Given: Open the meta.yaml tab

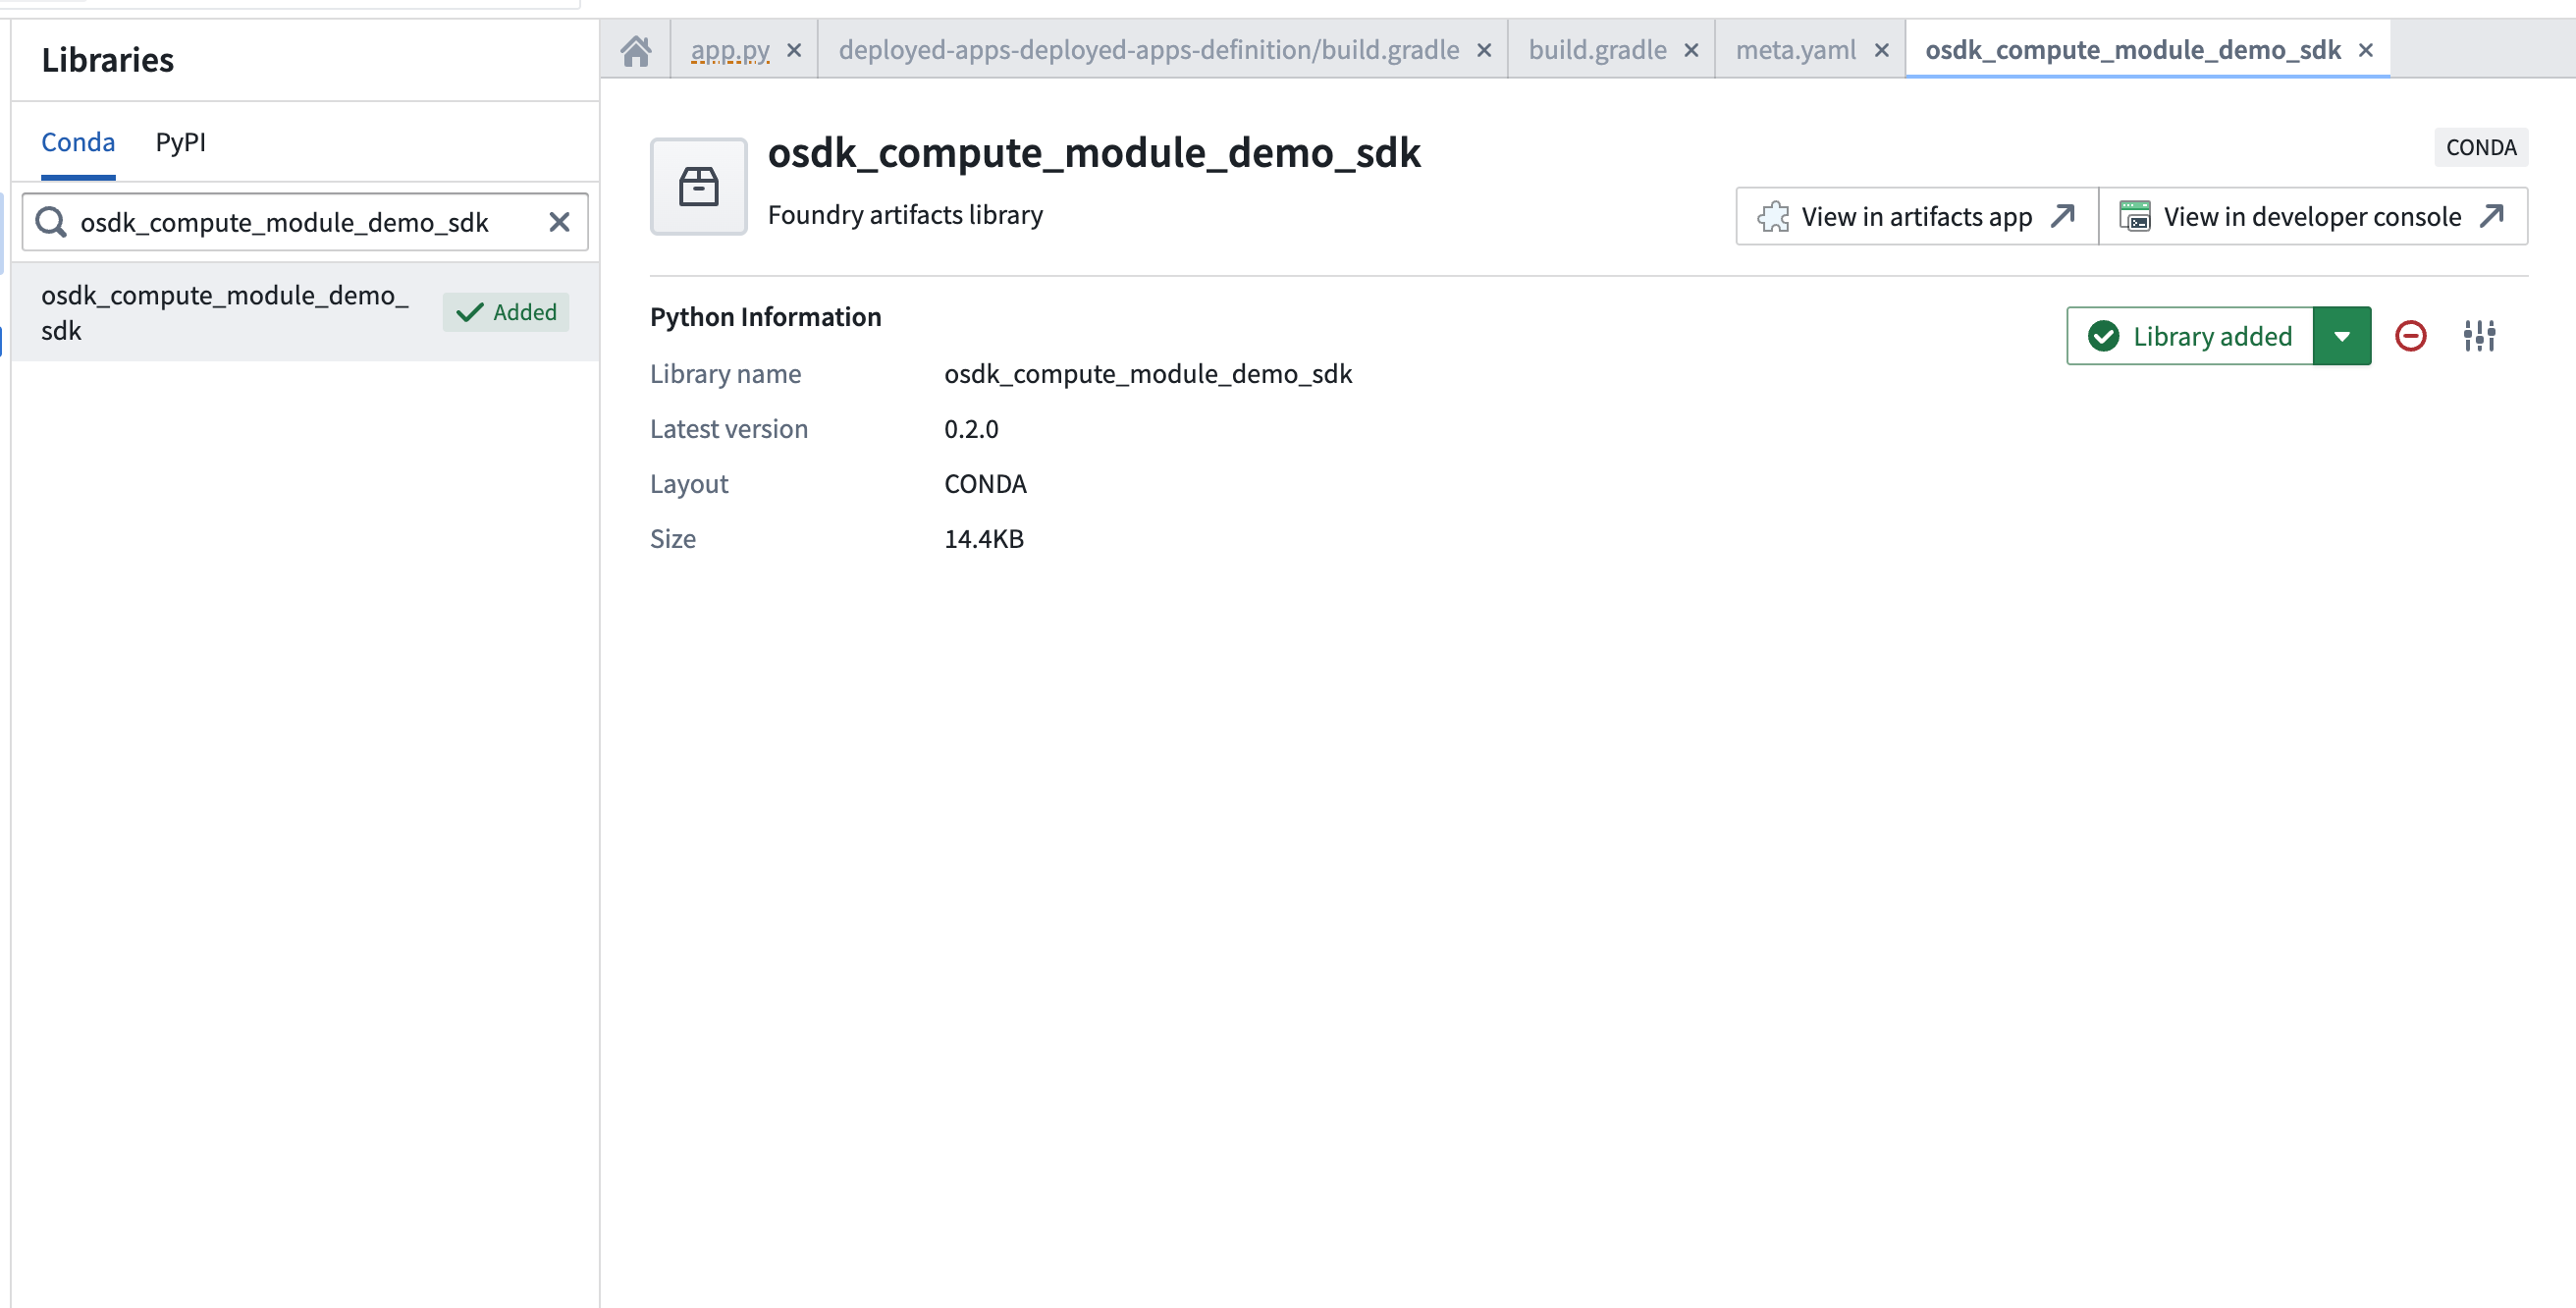Looking at the screenshot, I should 1795,49.
